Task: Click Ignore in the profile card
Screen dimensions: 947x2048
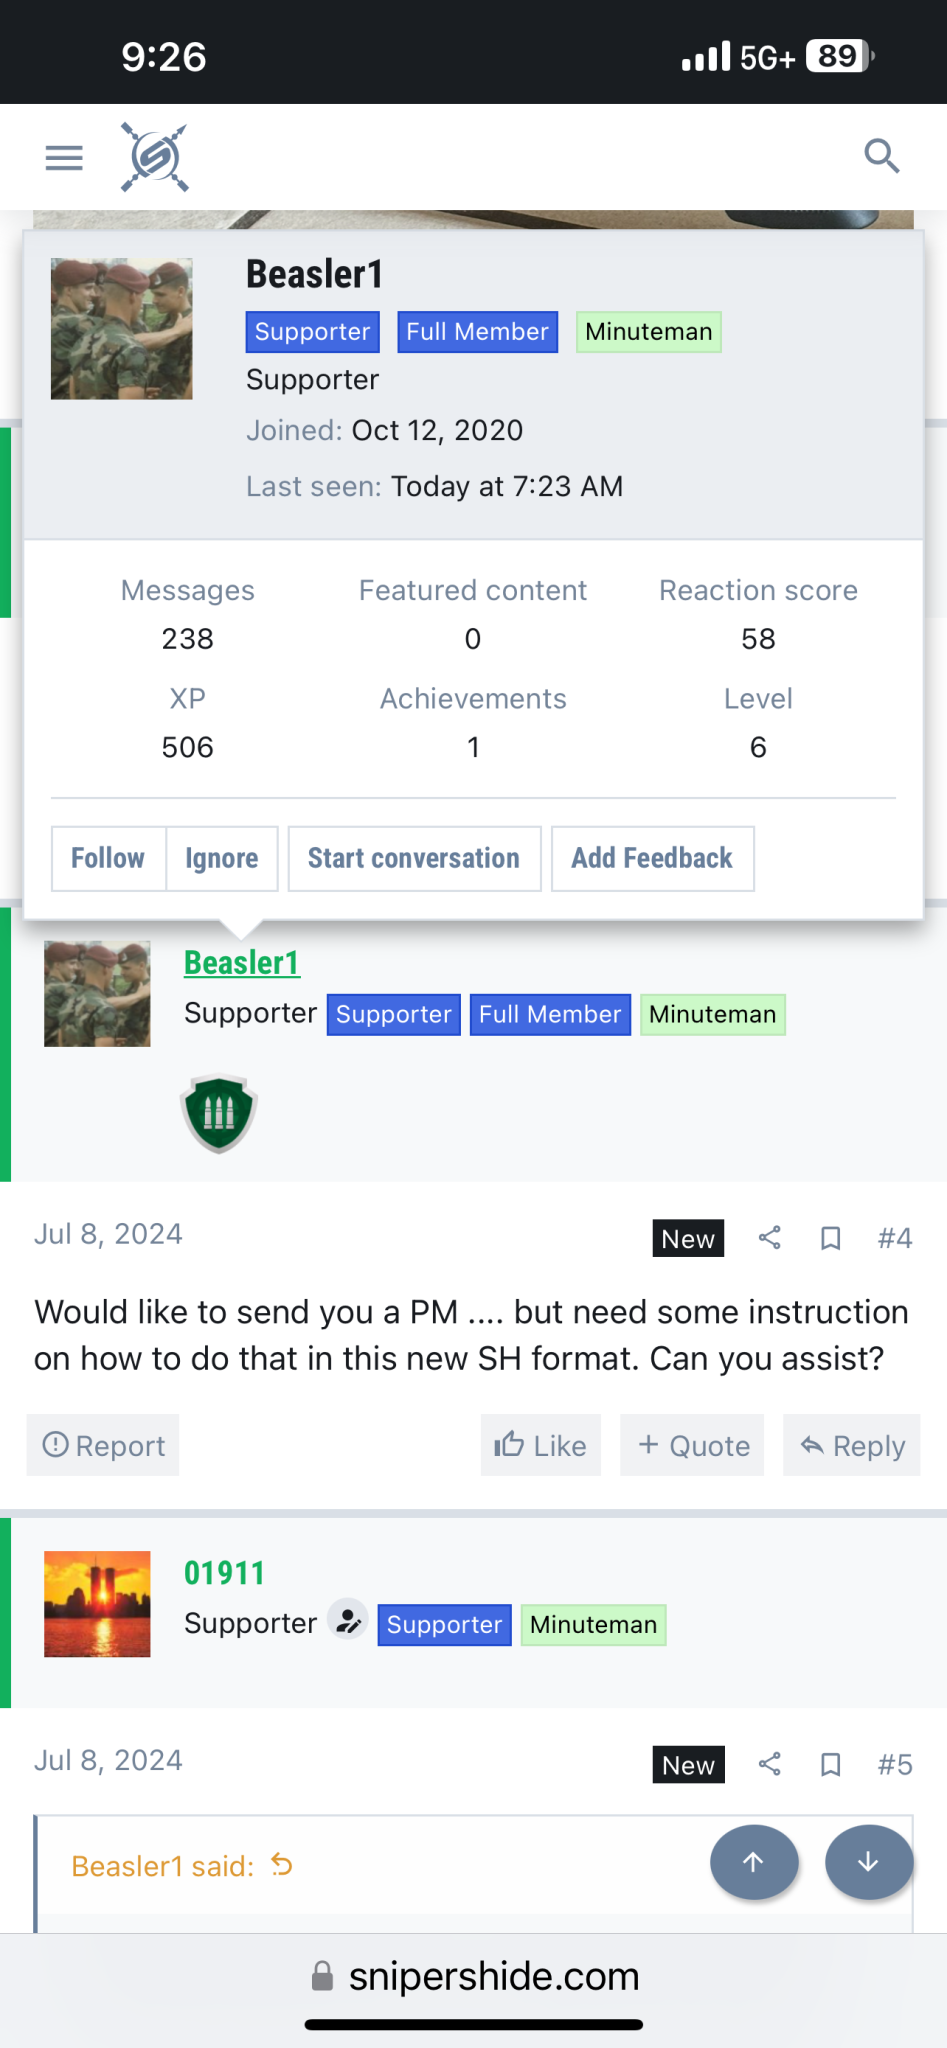Action: click(222, 858)
